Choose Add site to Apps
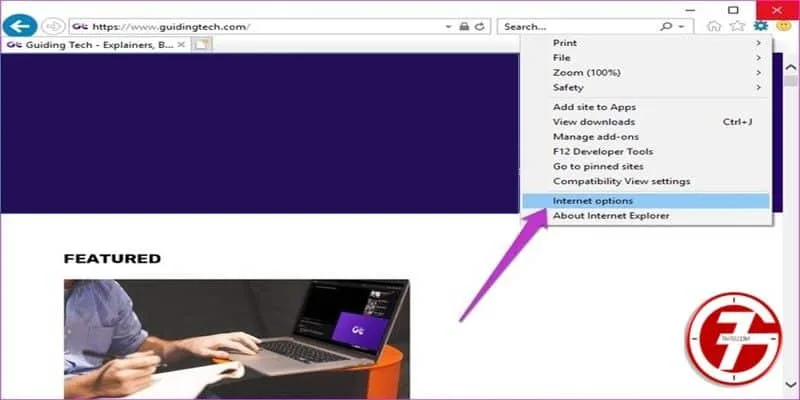800x400 pixels. [x=646, y=107]
